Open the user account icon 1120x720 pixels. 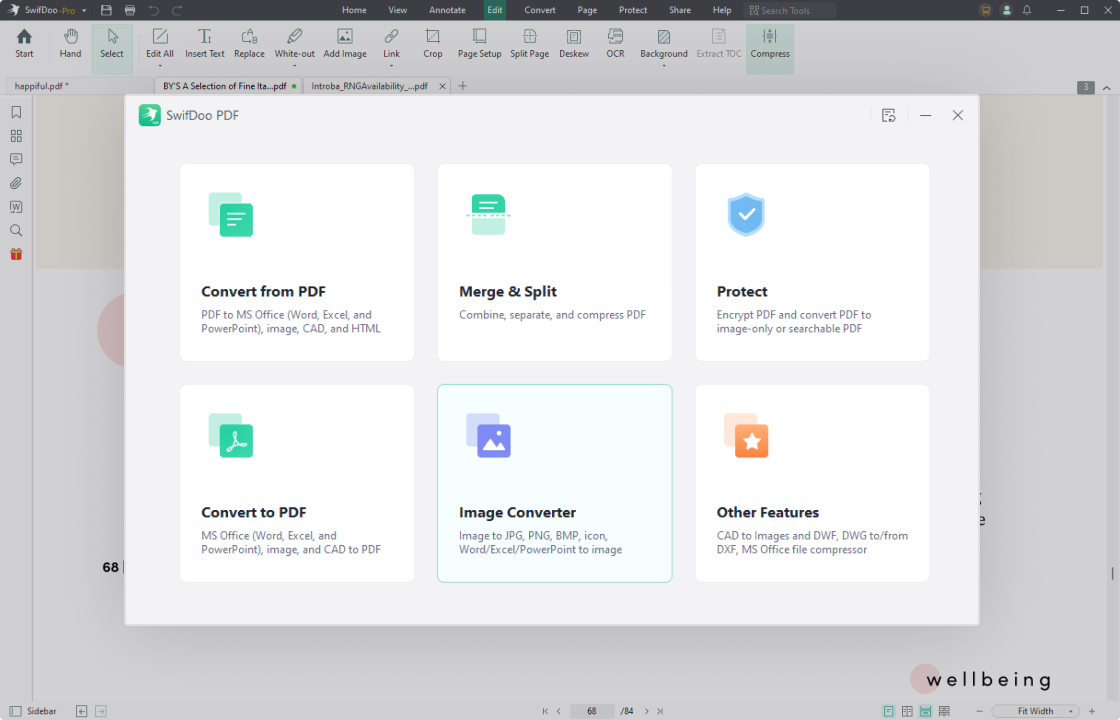point(1006,10)
